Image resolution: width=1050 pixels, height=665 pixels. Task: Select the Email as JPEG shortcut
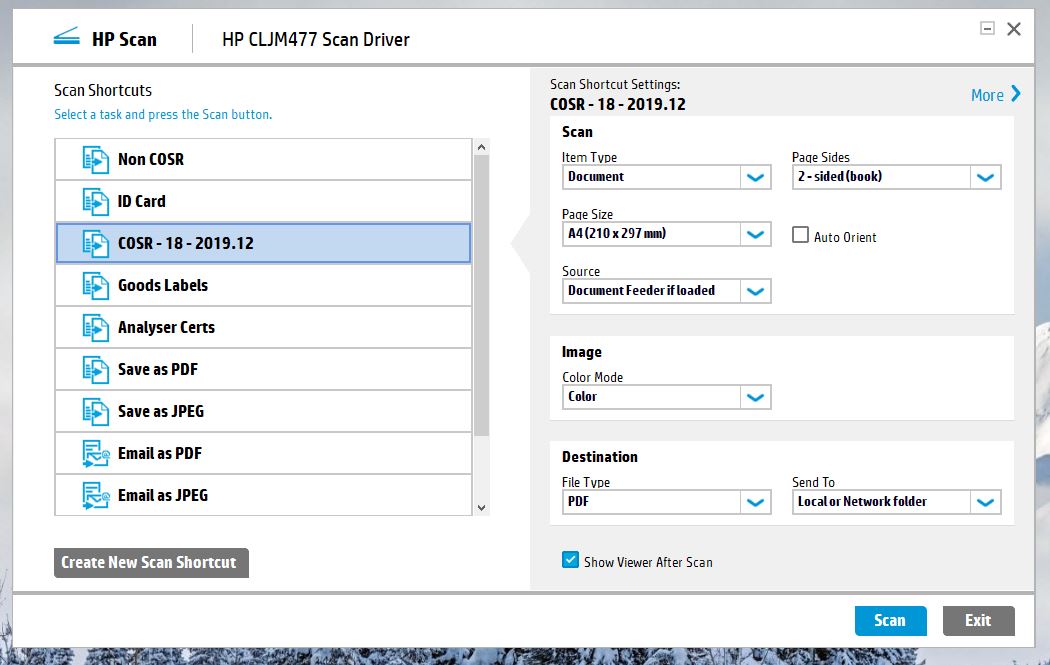pyautogui.click(x=263, y=496)
